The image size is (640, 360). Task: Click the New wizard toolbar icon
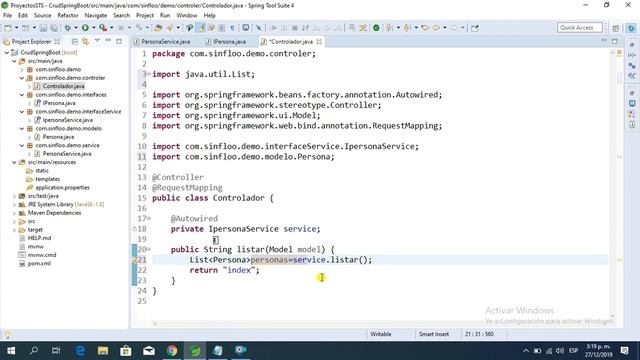point(8,28)
